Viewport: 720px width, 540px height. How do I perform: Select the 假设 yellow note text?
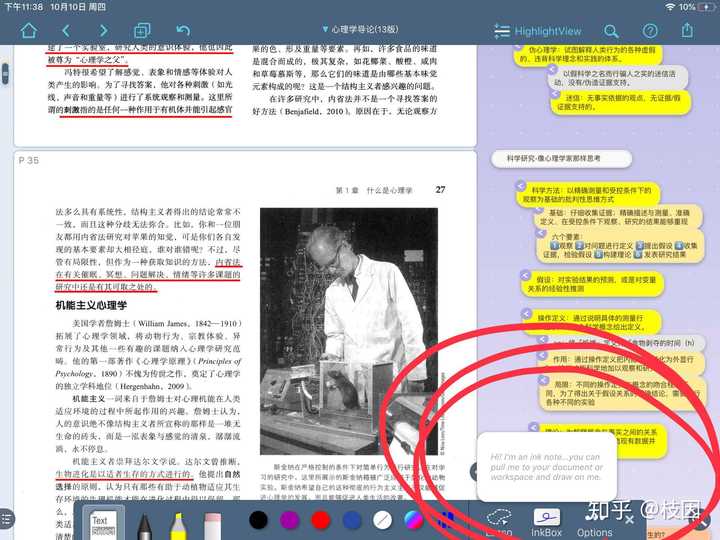[592, 284]
